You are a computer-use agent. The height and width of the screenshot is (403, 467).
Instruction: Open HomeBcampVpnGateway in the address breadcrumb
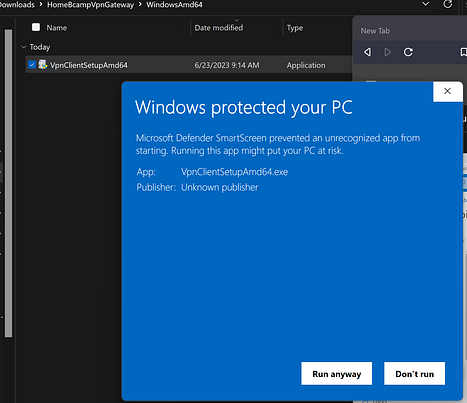click(90, 5)
